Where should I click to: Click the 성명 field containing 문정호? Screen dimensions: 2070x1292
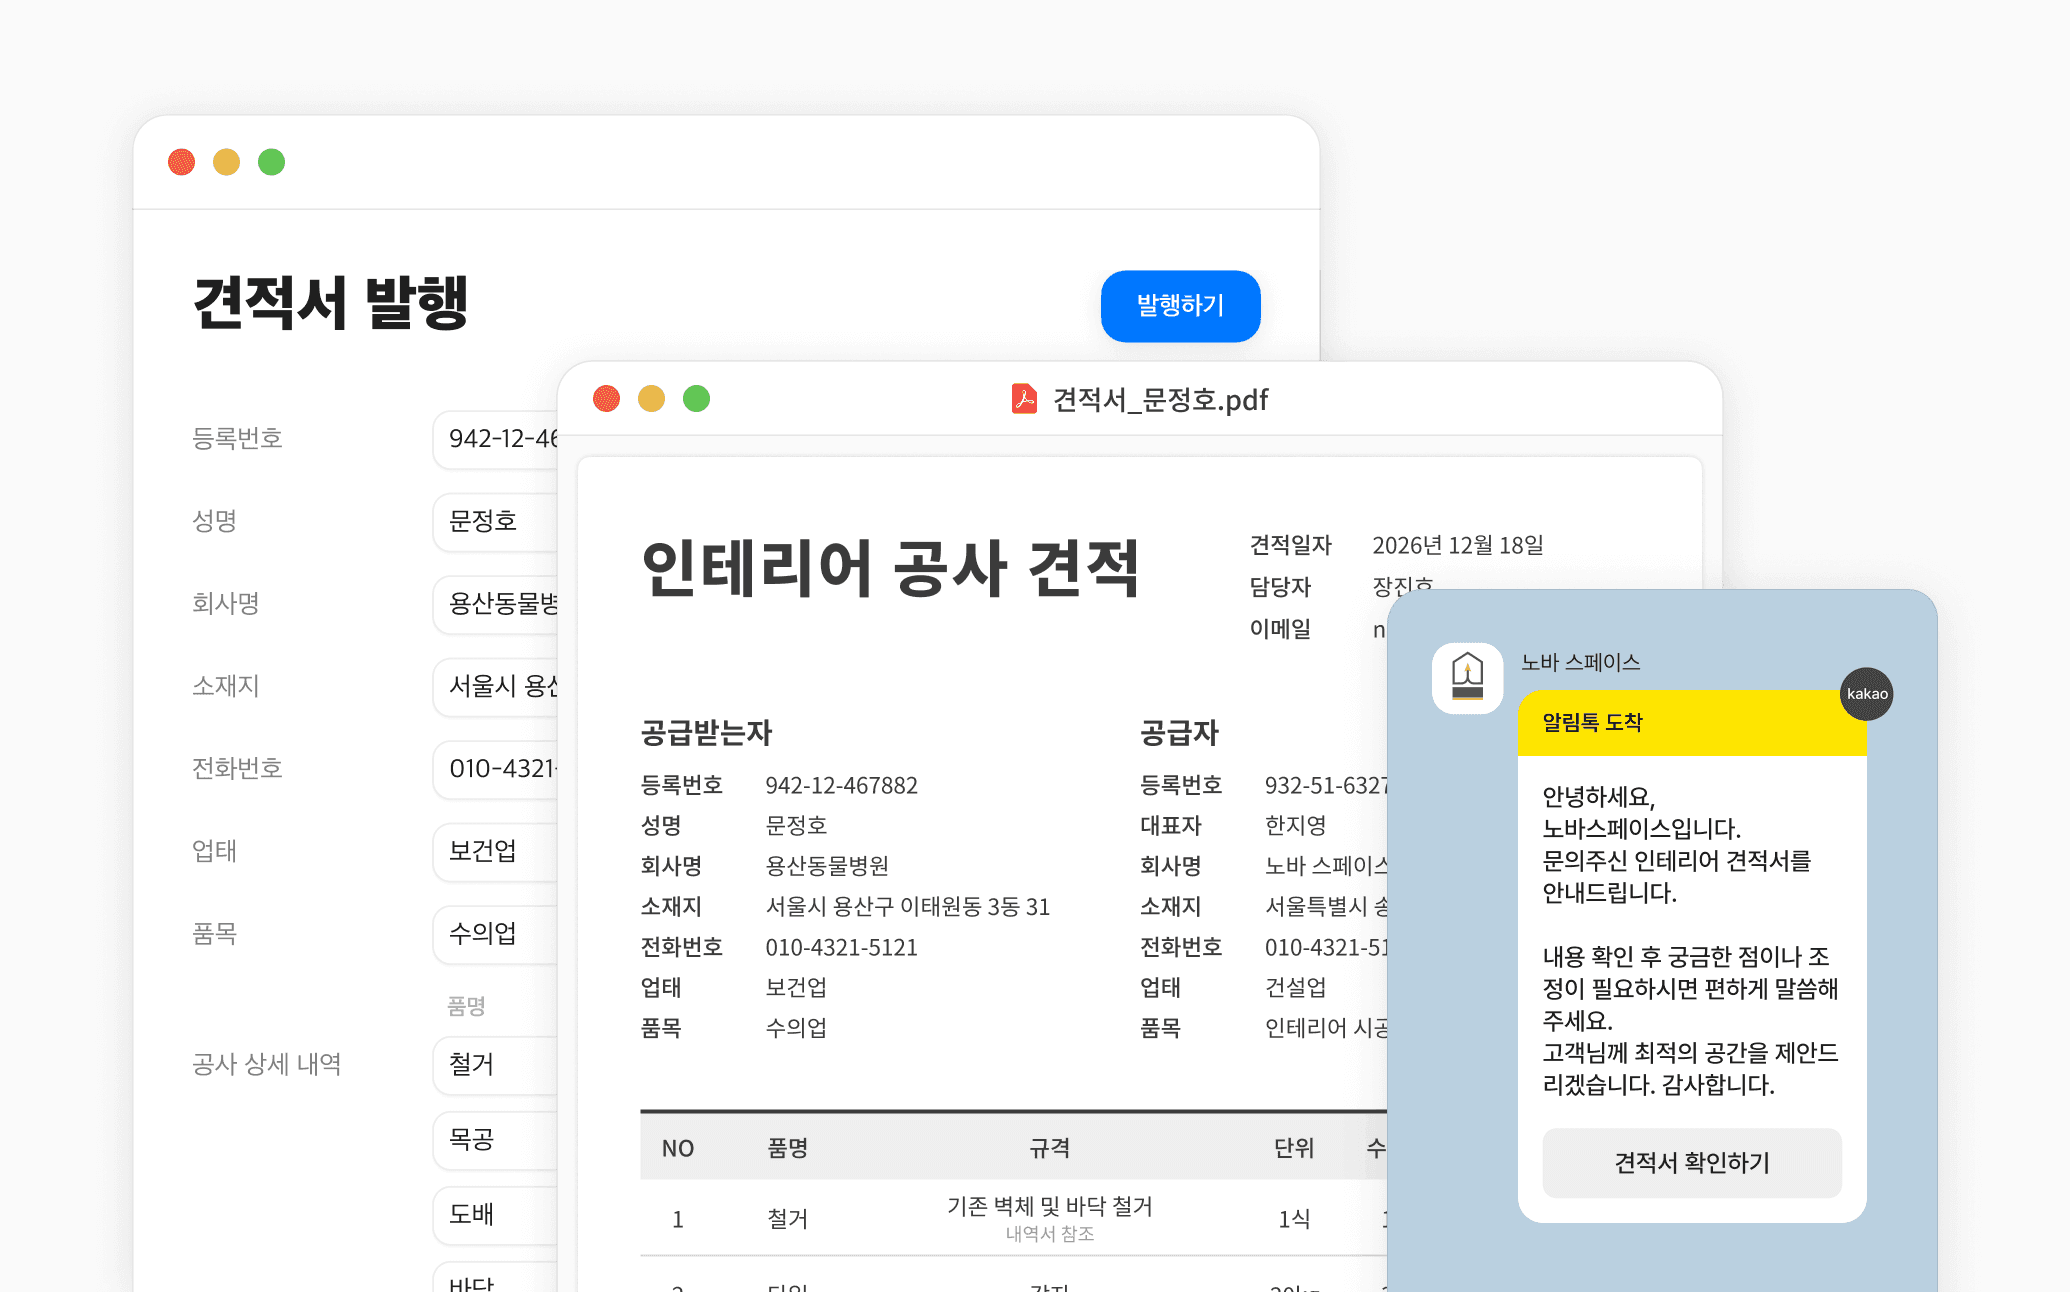pyautogui.click(x=497, y=521)
